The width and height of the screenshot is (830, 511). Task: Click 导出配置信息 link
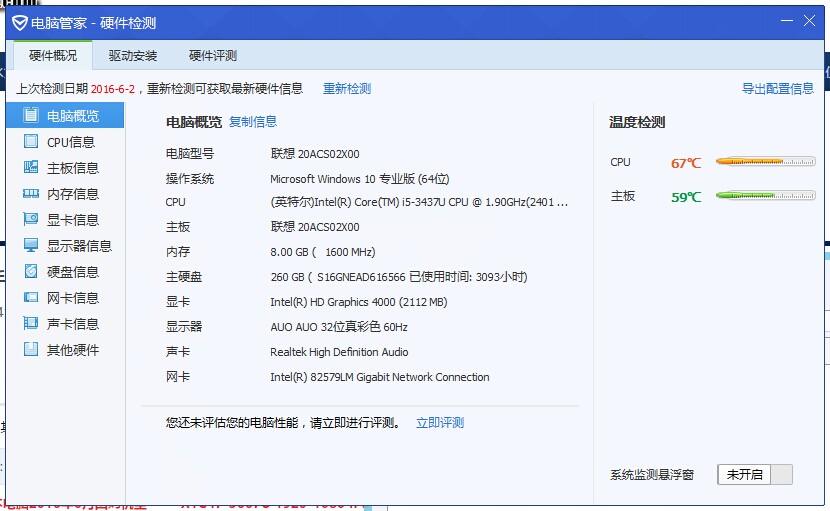pos(777,89)
